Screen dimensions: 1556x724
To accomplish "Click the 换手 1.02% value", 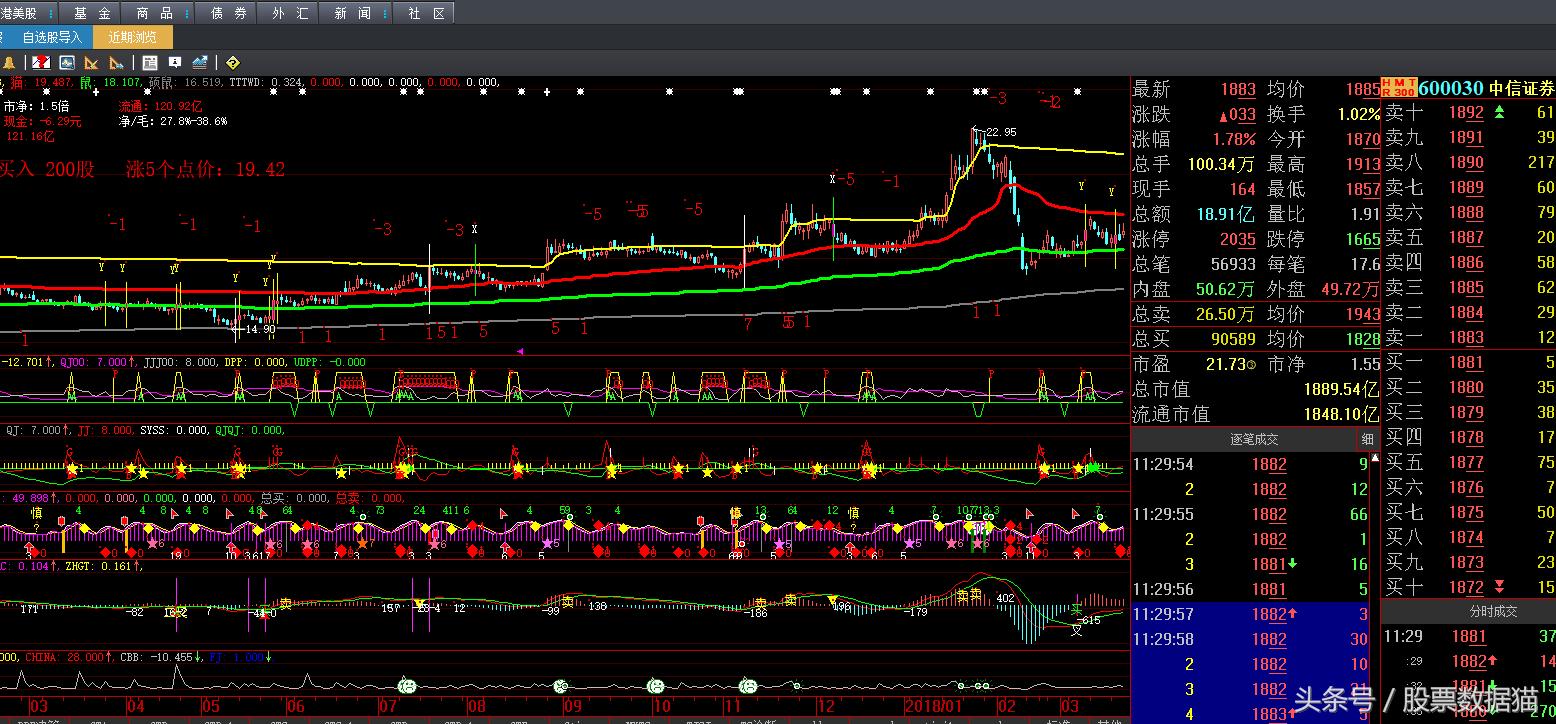I will click(1358, 115).
